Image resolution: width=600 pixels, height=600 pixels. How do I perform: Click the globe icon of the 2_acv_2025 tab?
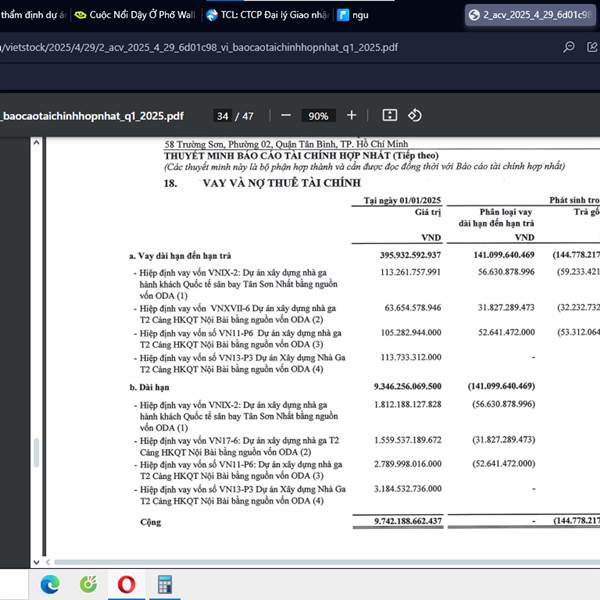point(474,15)
